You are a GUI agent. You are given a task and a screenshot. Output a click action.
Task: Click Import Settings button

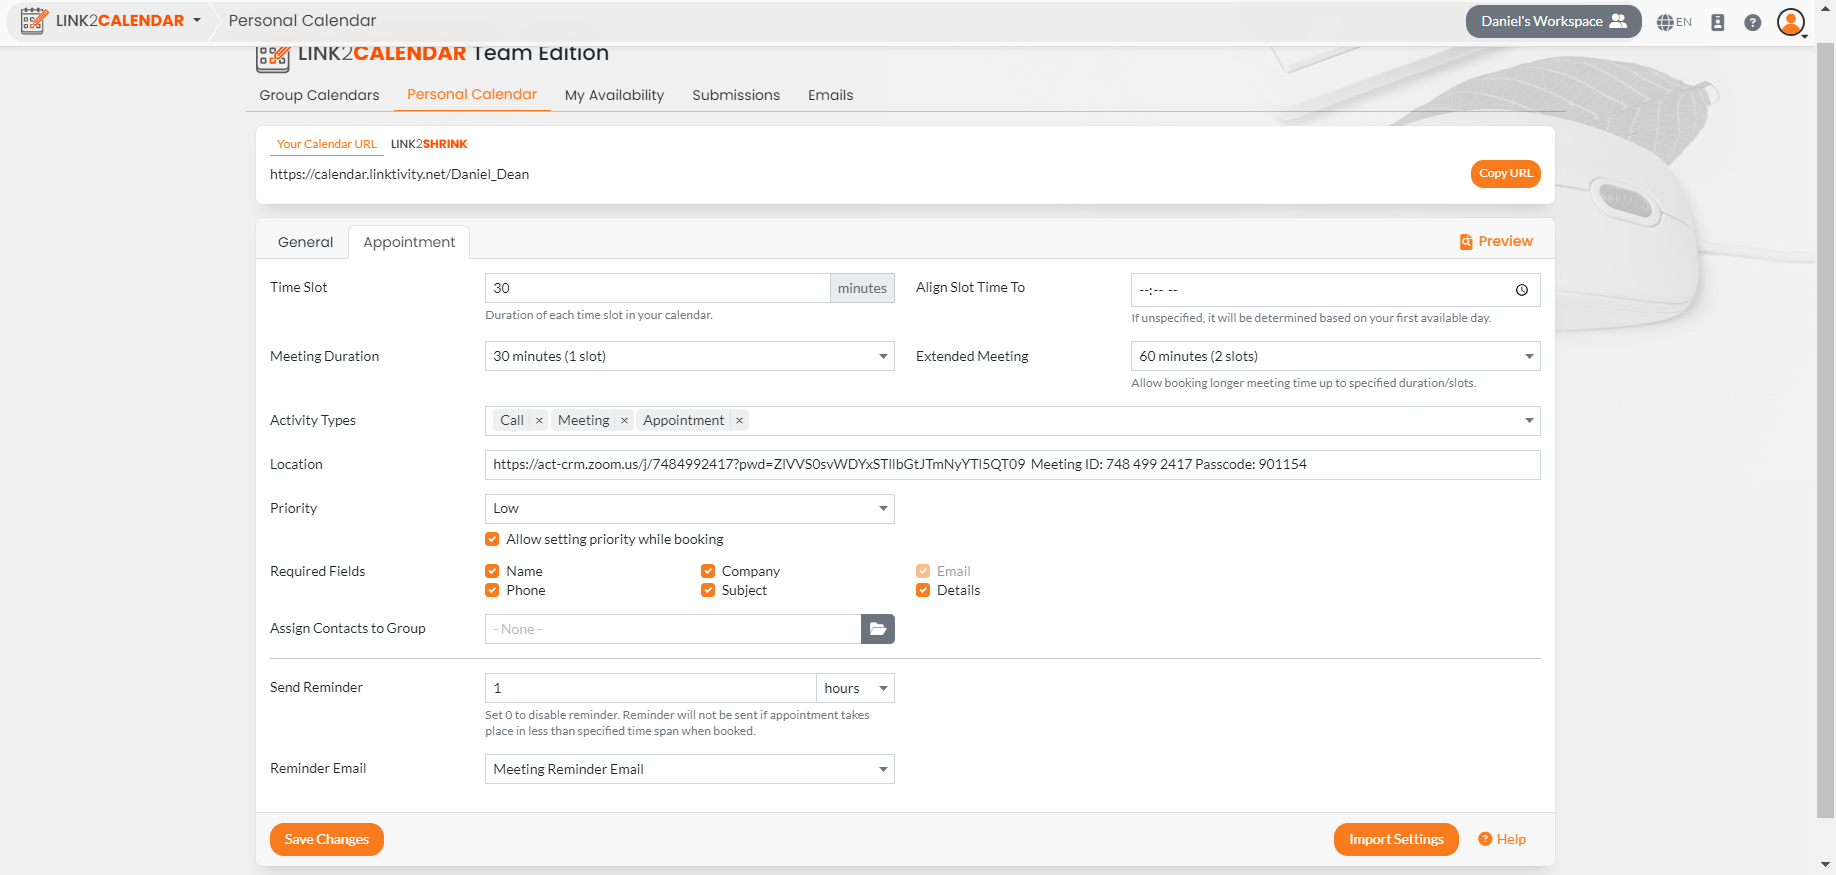click(x=1396, y=839)
